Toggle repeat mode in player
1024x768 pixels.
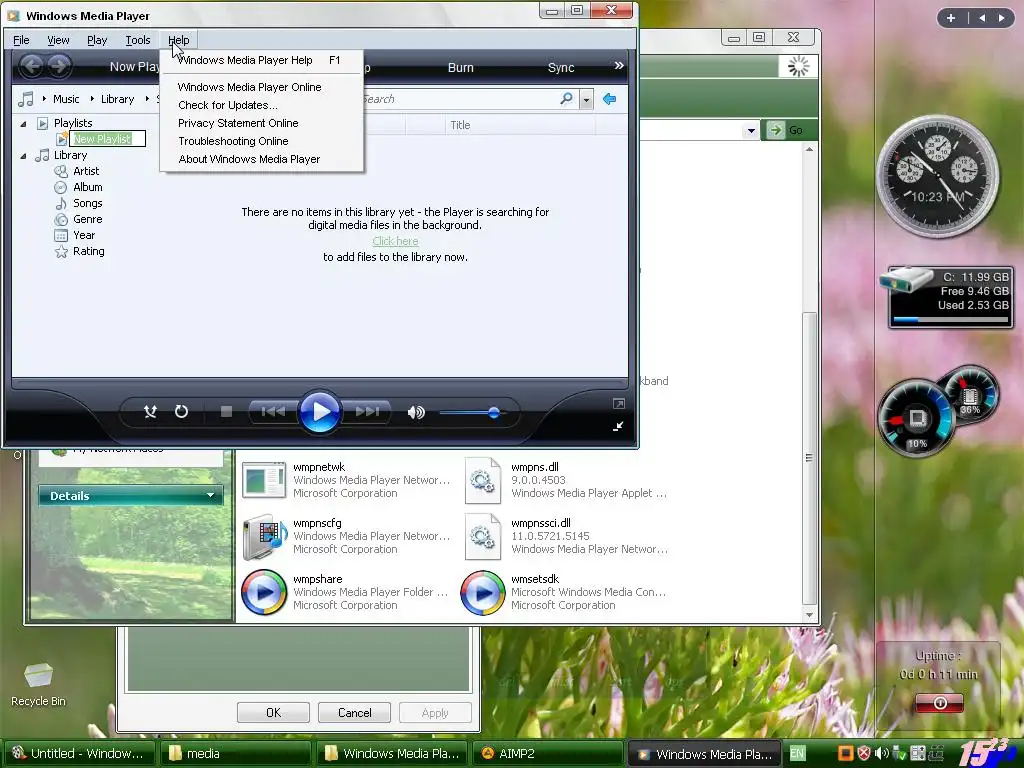[182, 411]
